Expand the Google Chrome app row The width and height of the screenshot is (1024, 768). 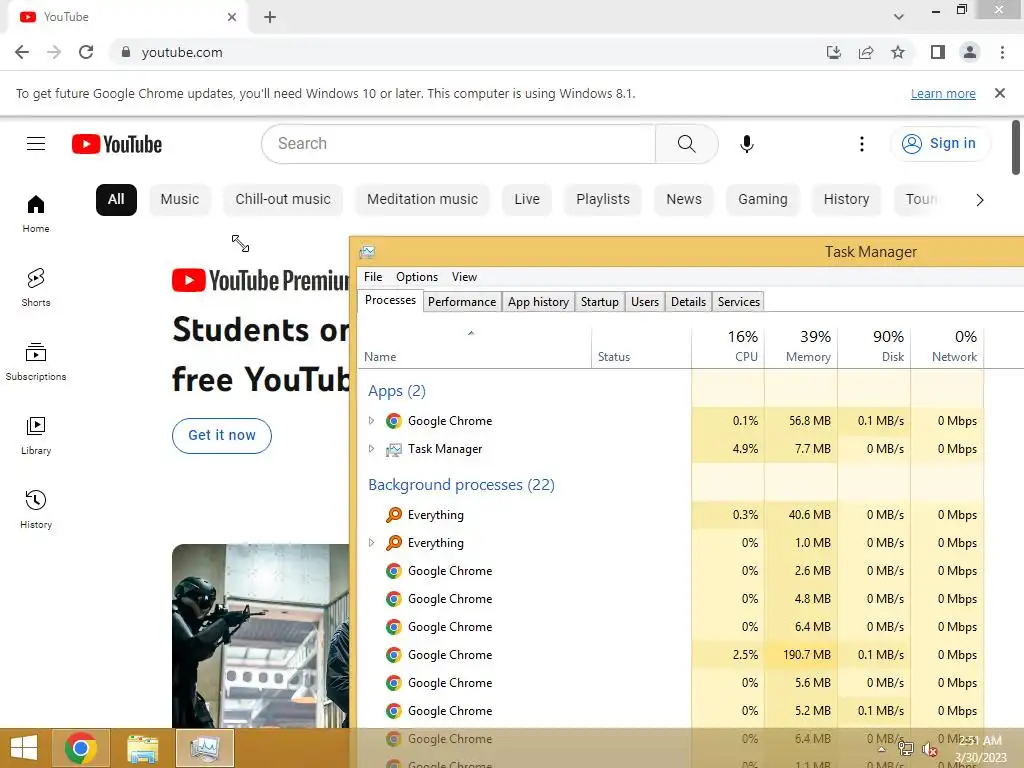[371, 421]
